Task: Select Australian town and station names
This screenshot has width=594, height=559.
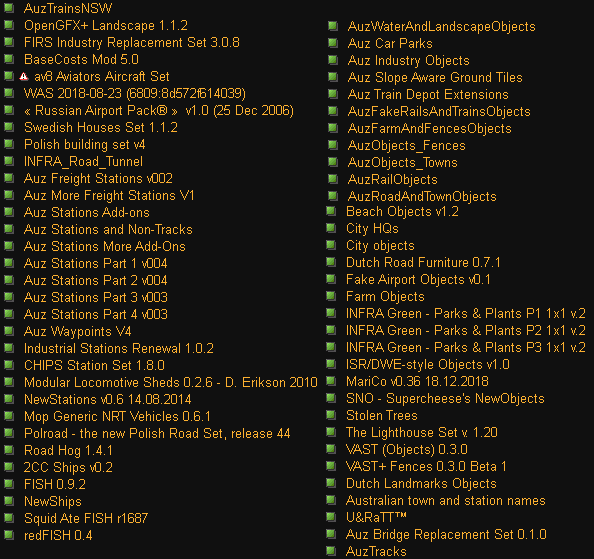Action: click(446, 500)
